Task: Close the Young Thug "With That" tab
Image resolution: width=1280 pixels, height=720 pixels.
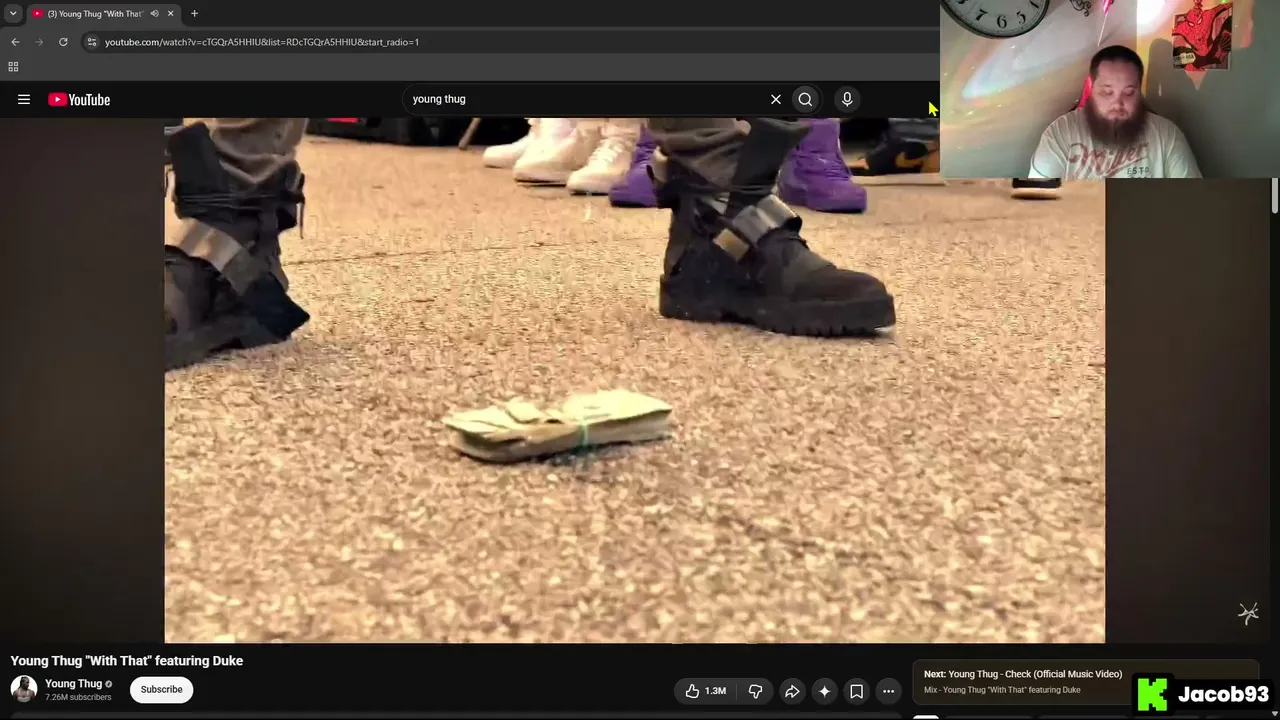Action: 170,14
